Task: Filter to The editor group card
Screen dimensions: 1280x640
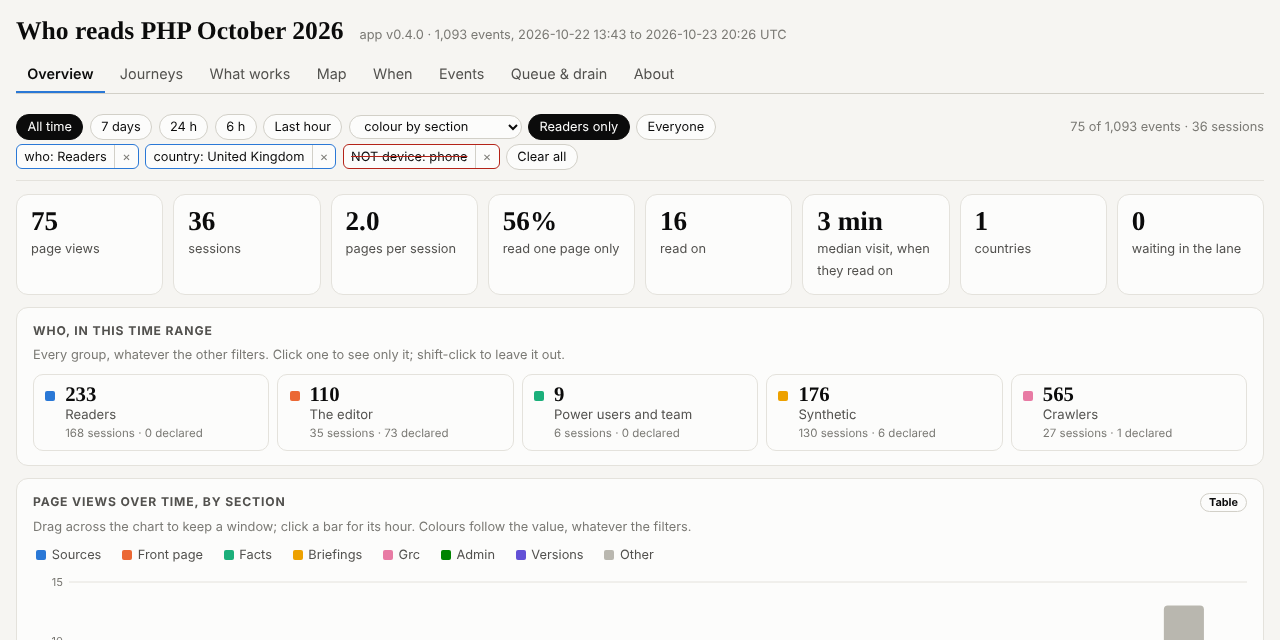Action: pyautogui.click(x=395, y=413)
